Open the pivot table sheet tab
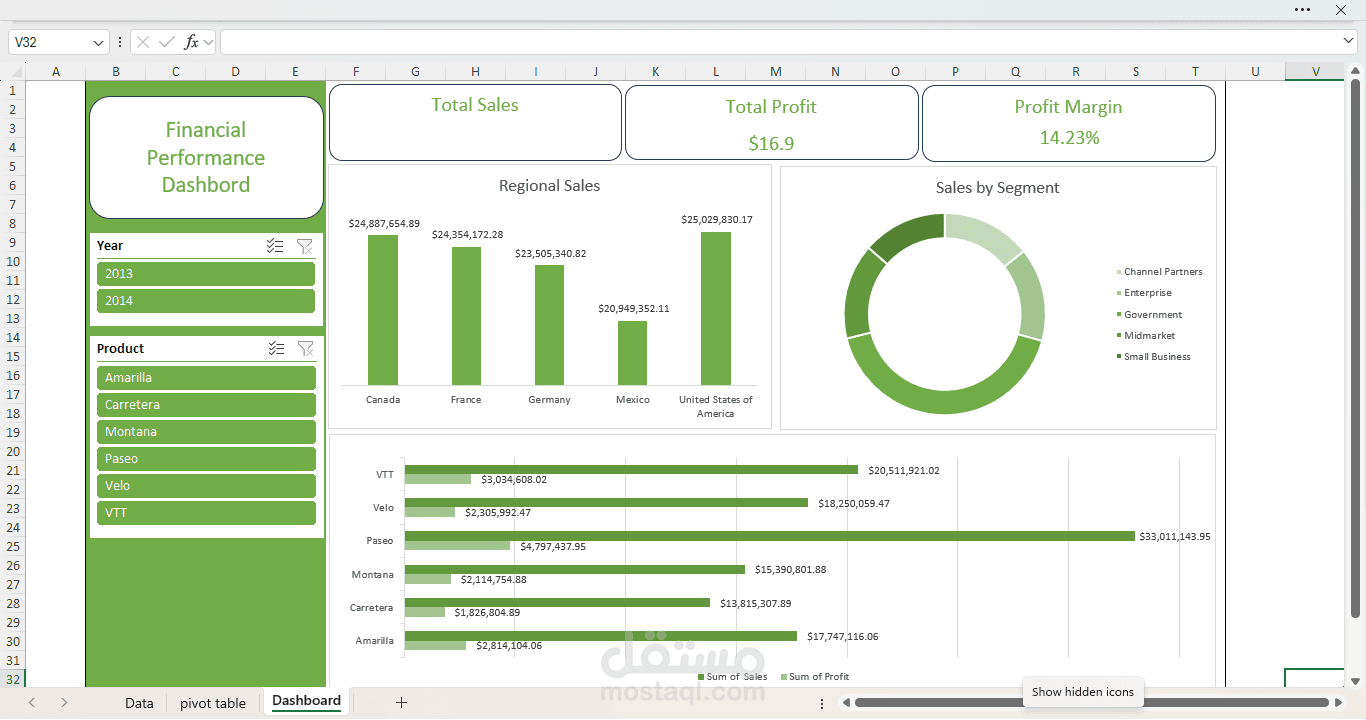This screenshot has width=1366, height=720. pyautogui.click(x=212, y=703)
